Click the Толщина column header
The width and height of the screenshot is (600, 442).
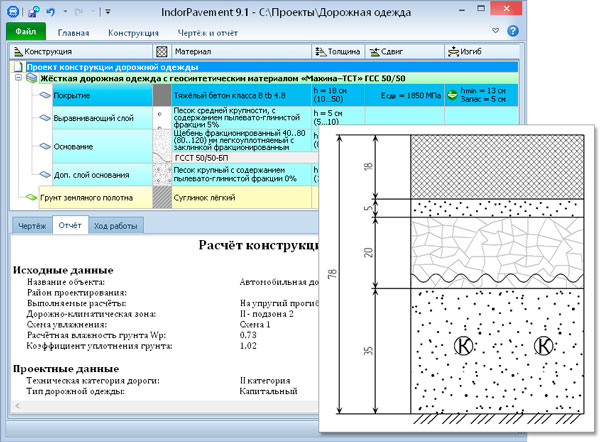[338, 51]
